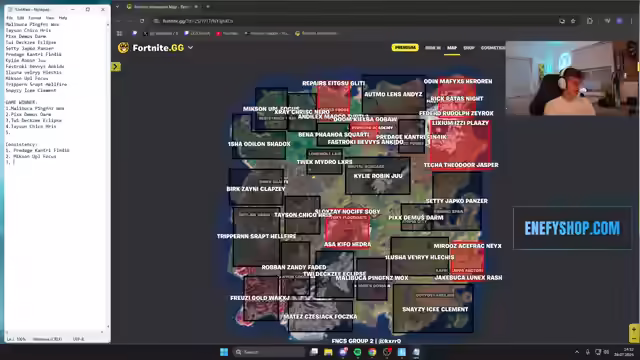This screenshot has width=640, height=360.
Task: Open the COSMETICS navigation item
Action: tap(493, 48)
